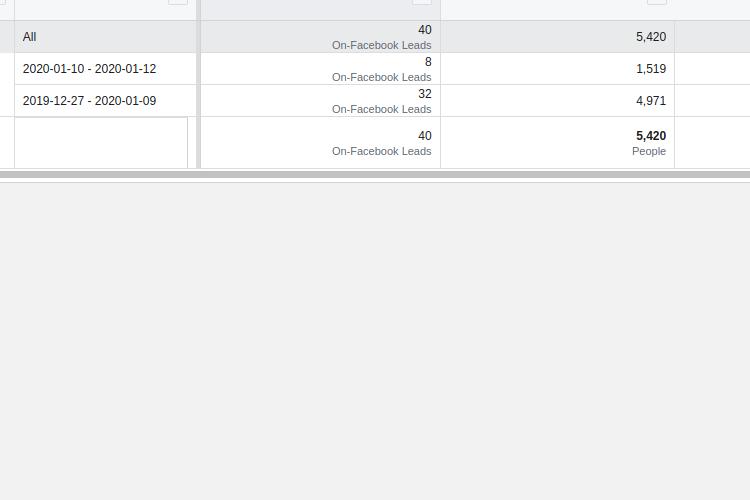Click the 40 leads value in All row

425,30
